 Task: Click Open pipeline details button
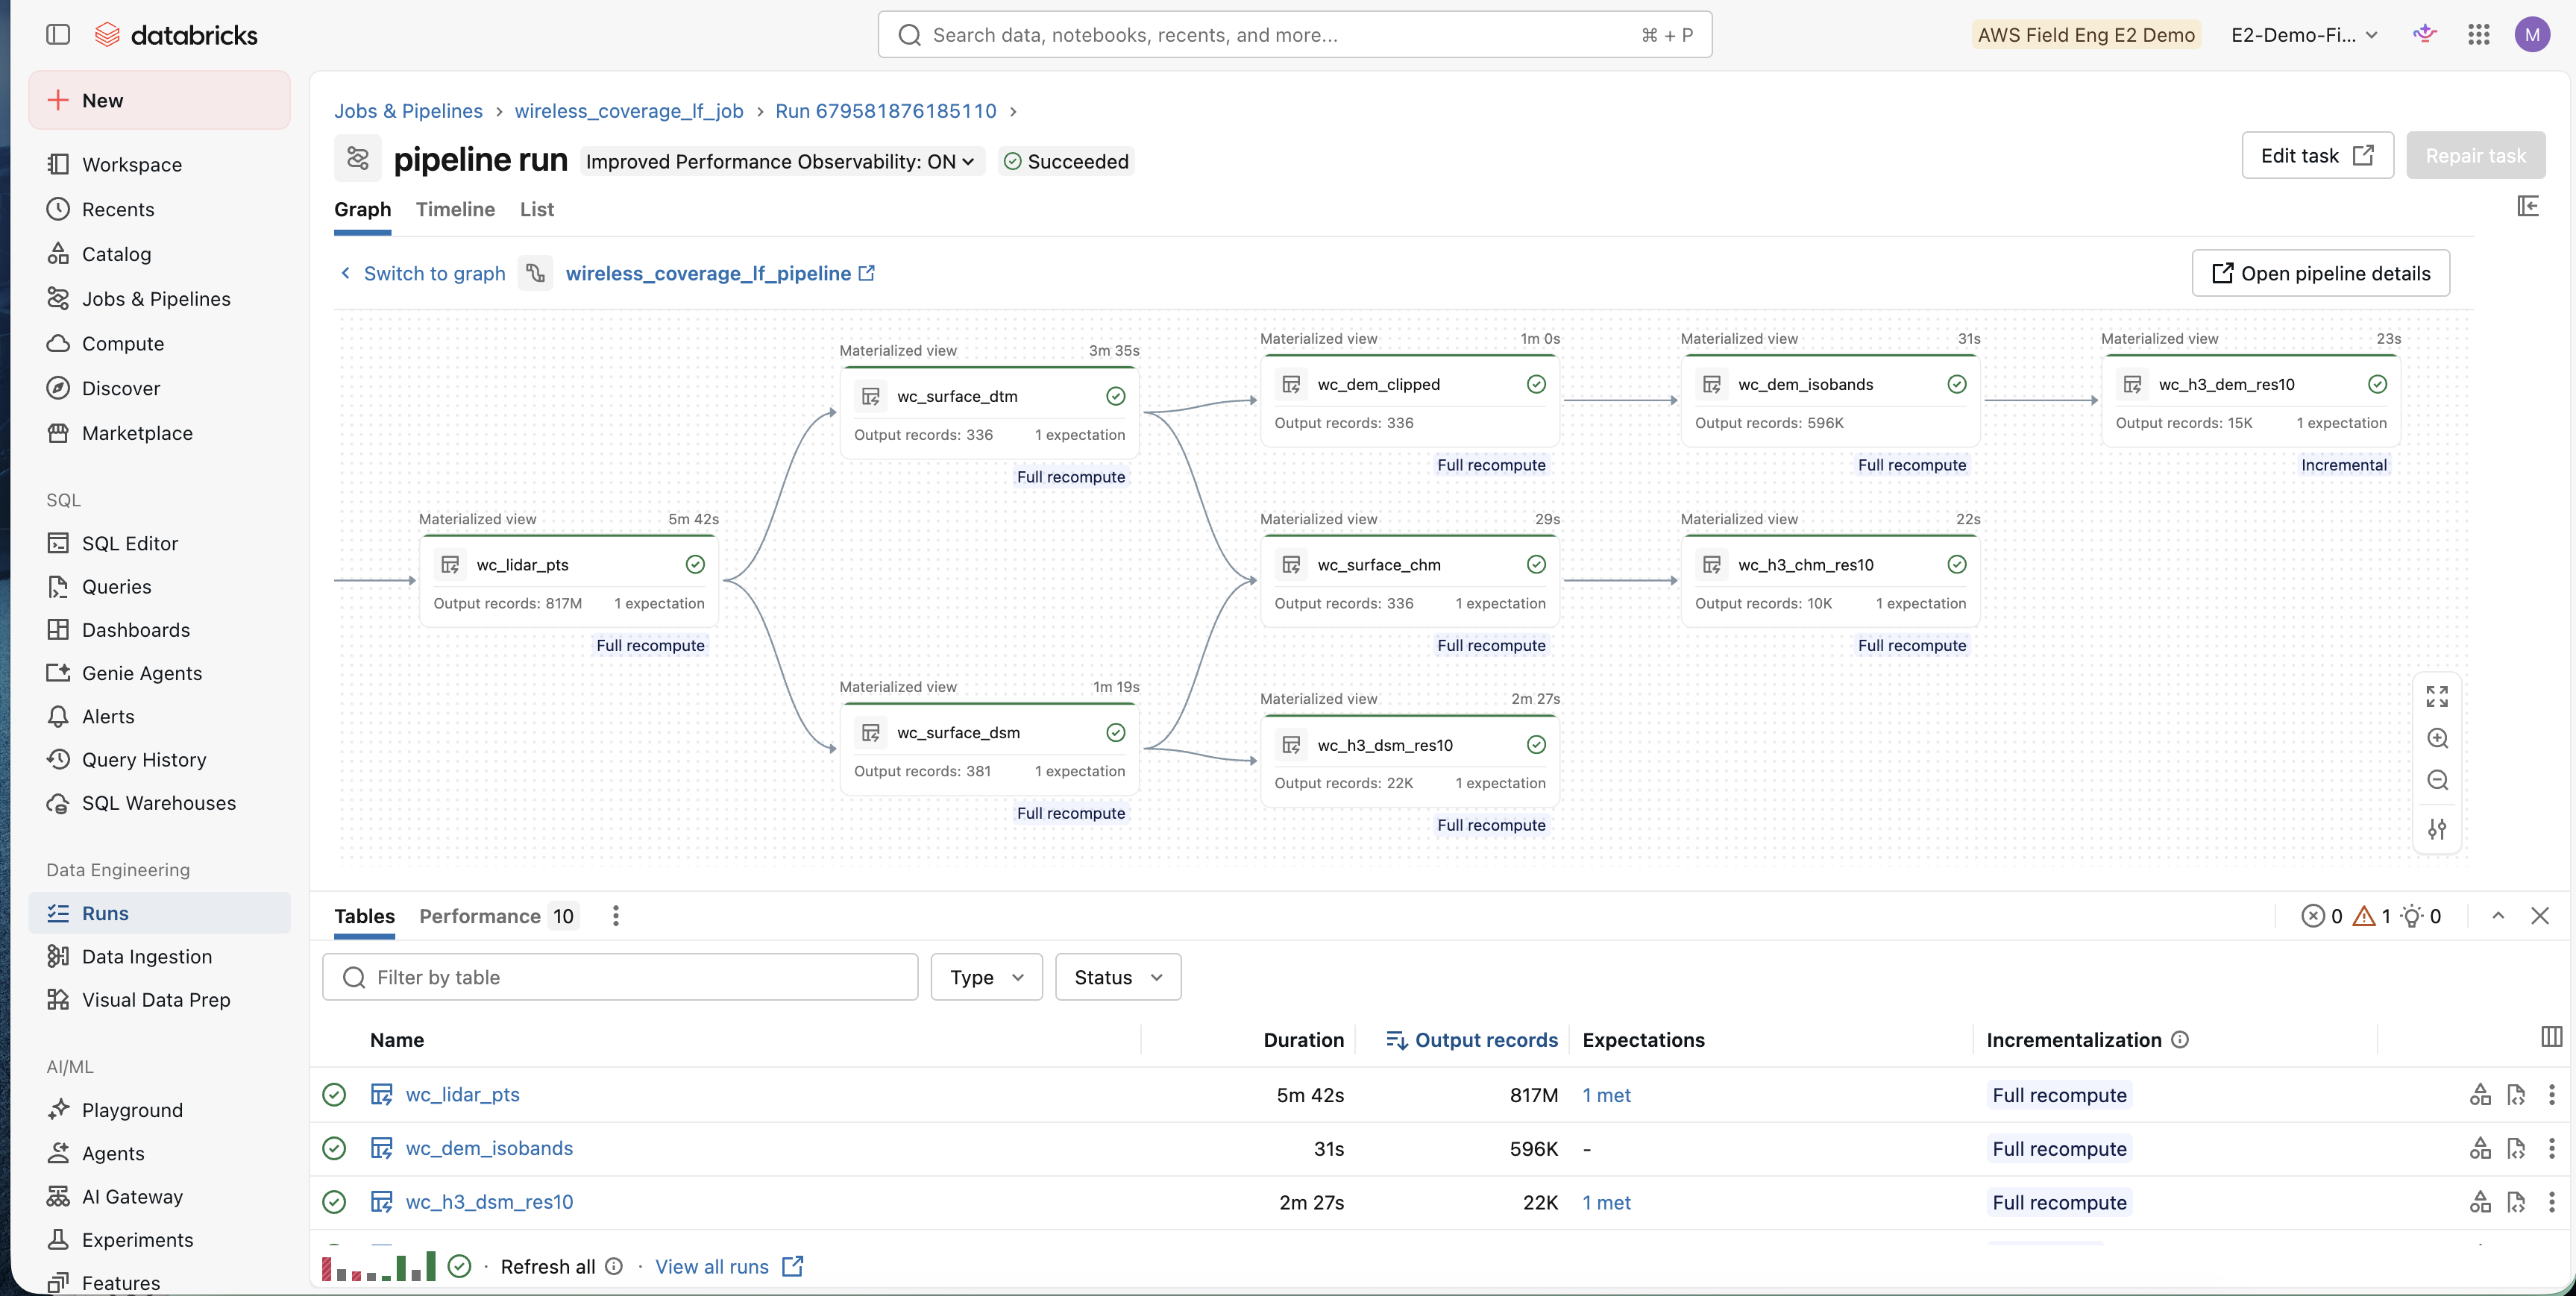[2320, 273]
